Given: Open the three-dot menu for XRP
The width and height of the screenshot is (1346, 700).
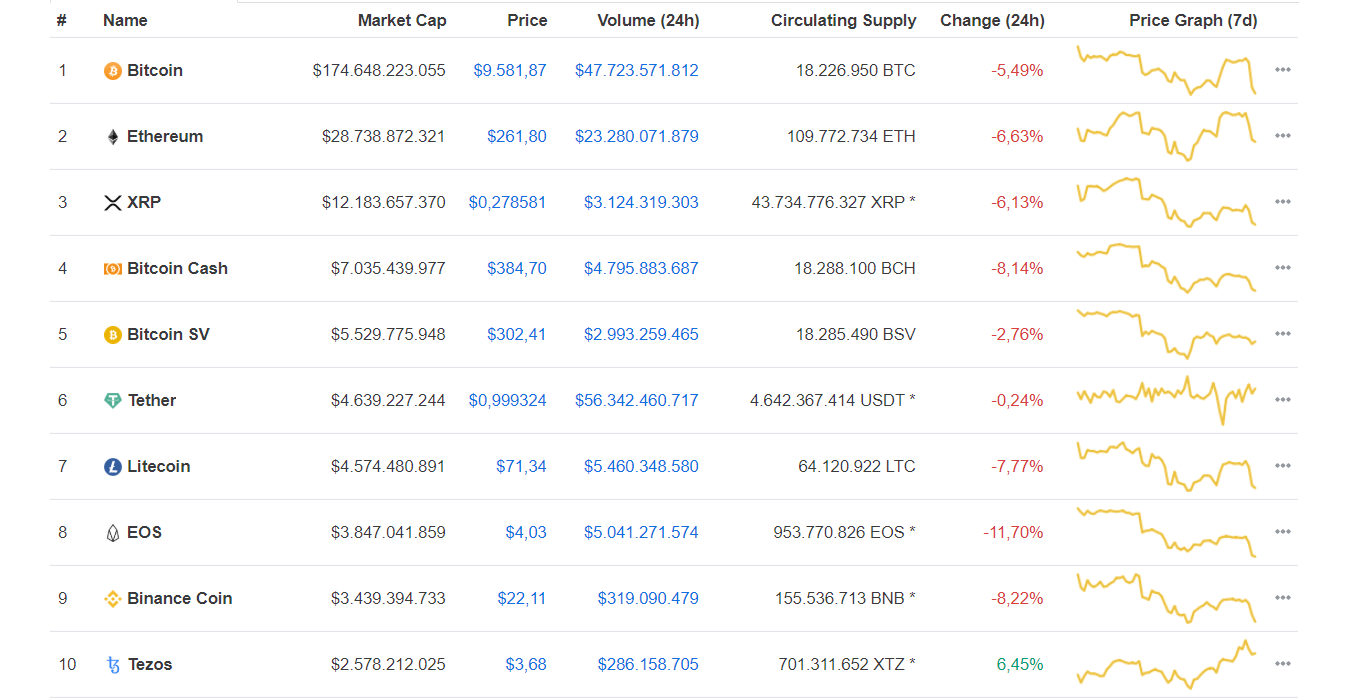Looking at the screenshot, I should point(1283,202).
